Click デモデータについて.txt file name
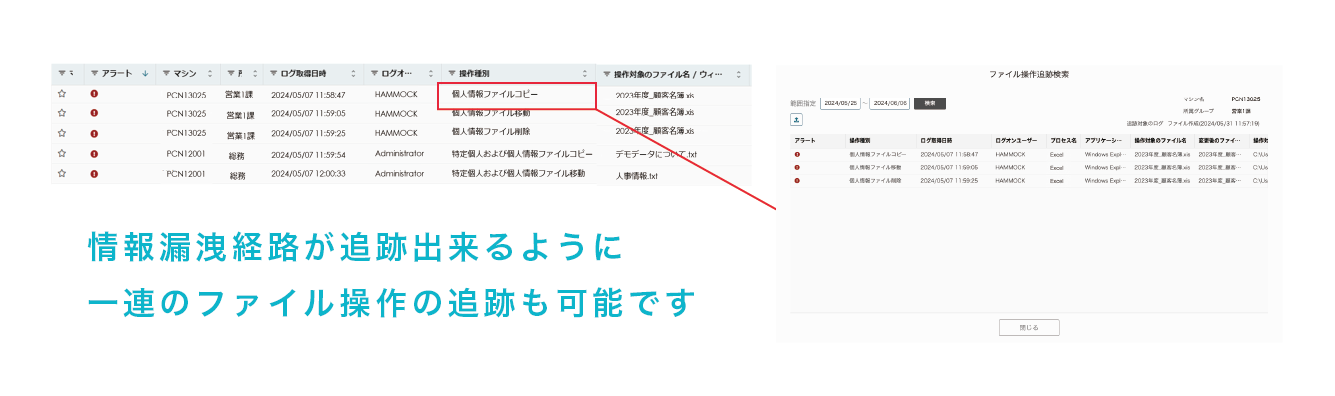The image size is (1335, 396). [656, 155]
